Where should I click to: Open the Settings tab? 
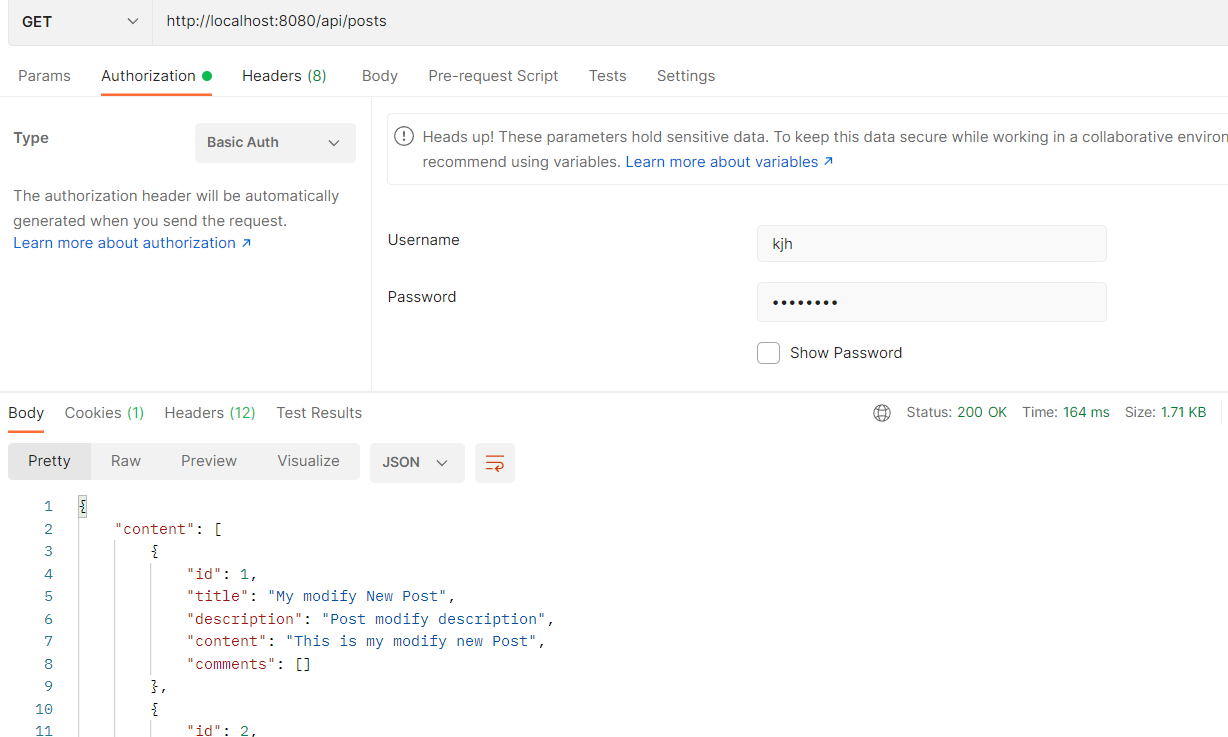click(x=686, y=76)
